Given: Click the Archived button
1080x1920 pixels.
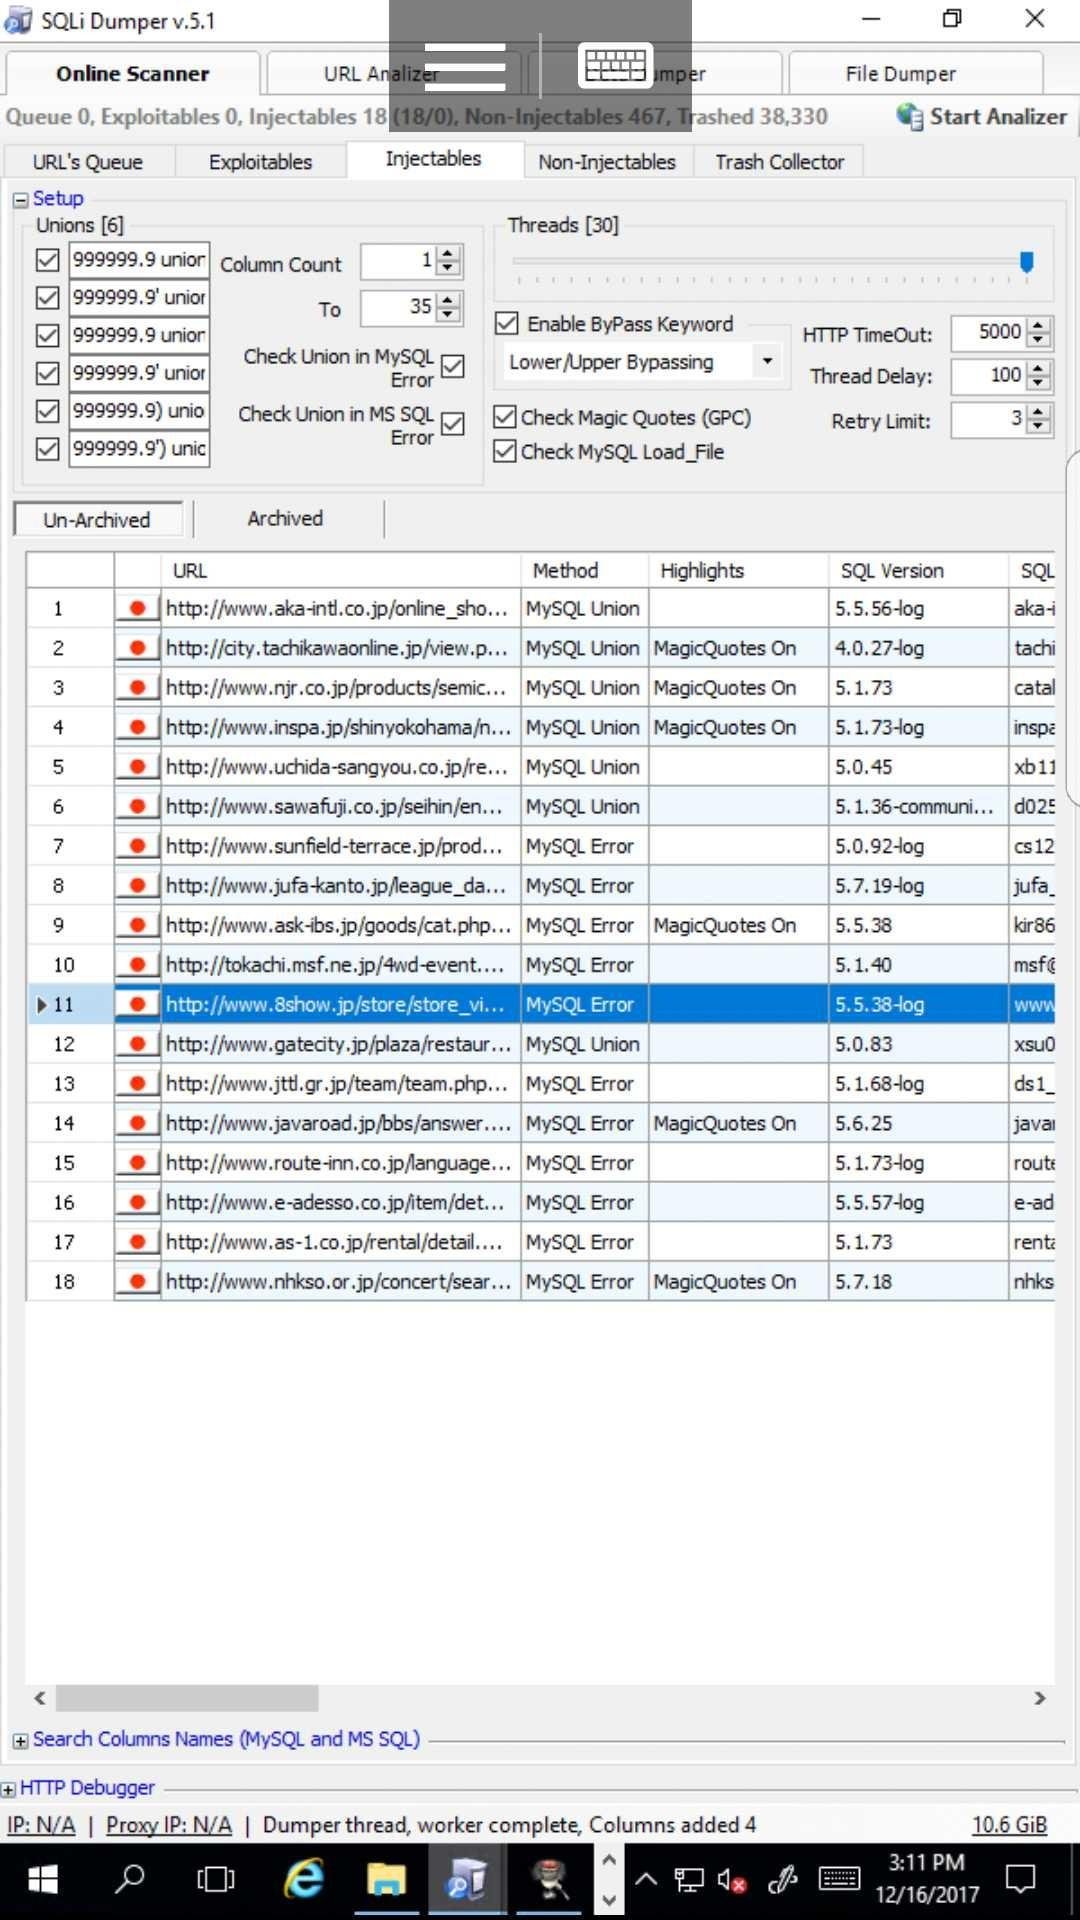Looking at the screenshot, I should click(x=285, y=518).
